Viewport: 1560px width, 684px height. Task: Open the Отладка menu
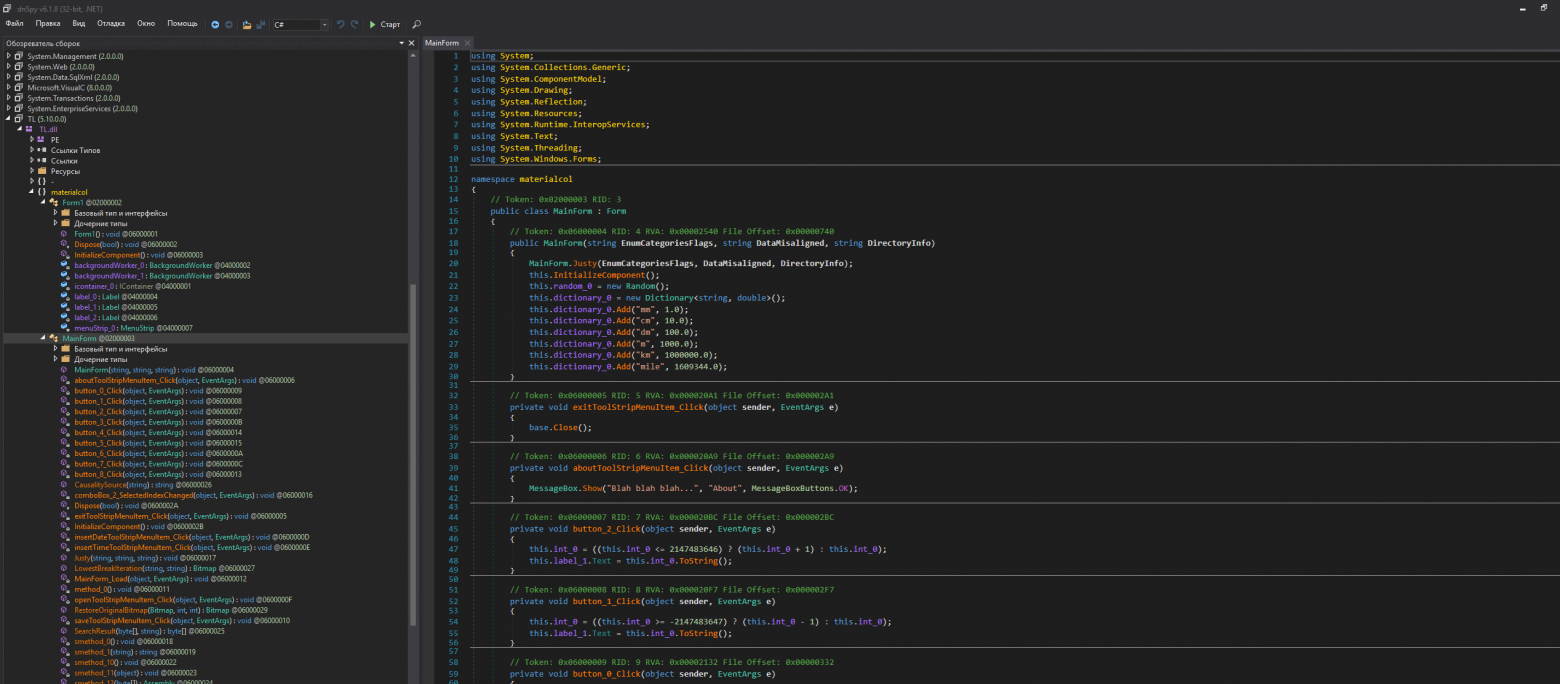(x=111, y=23)
